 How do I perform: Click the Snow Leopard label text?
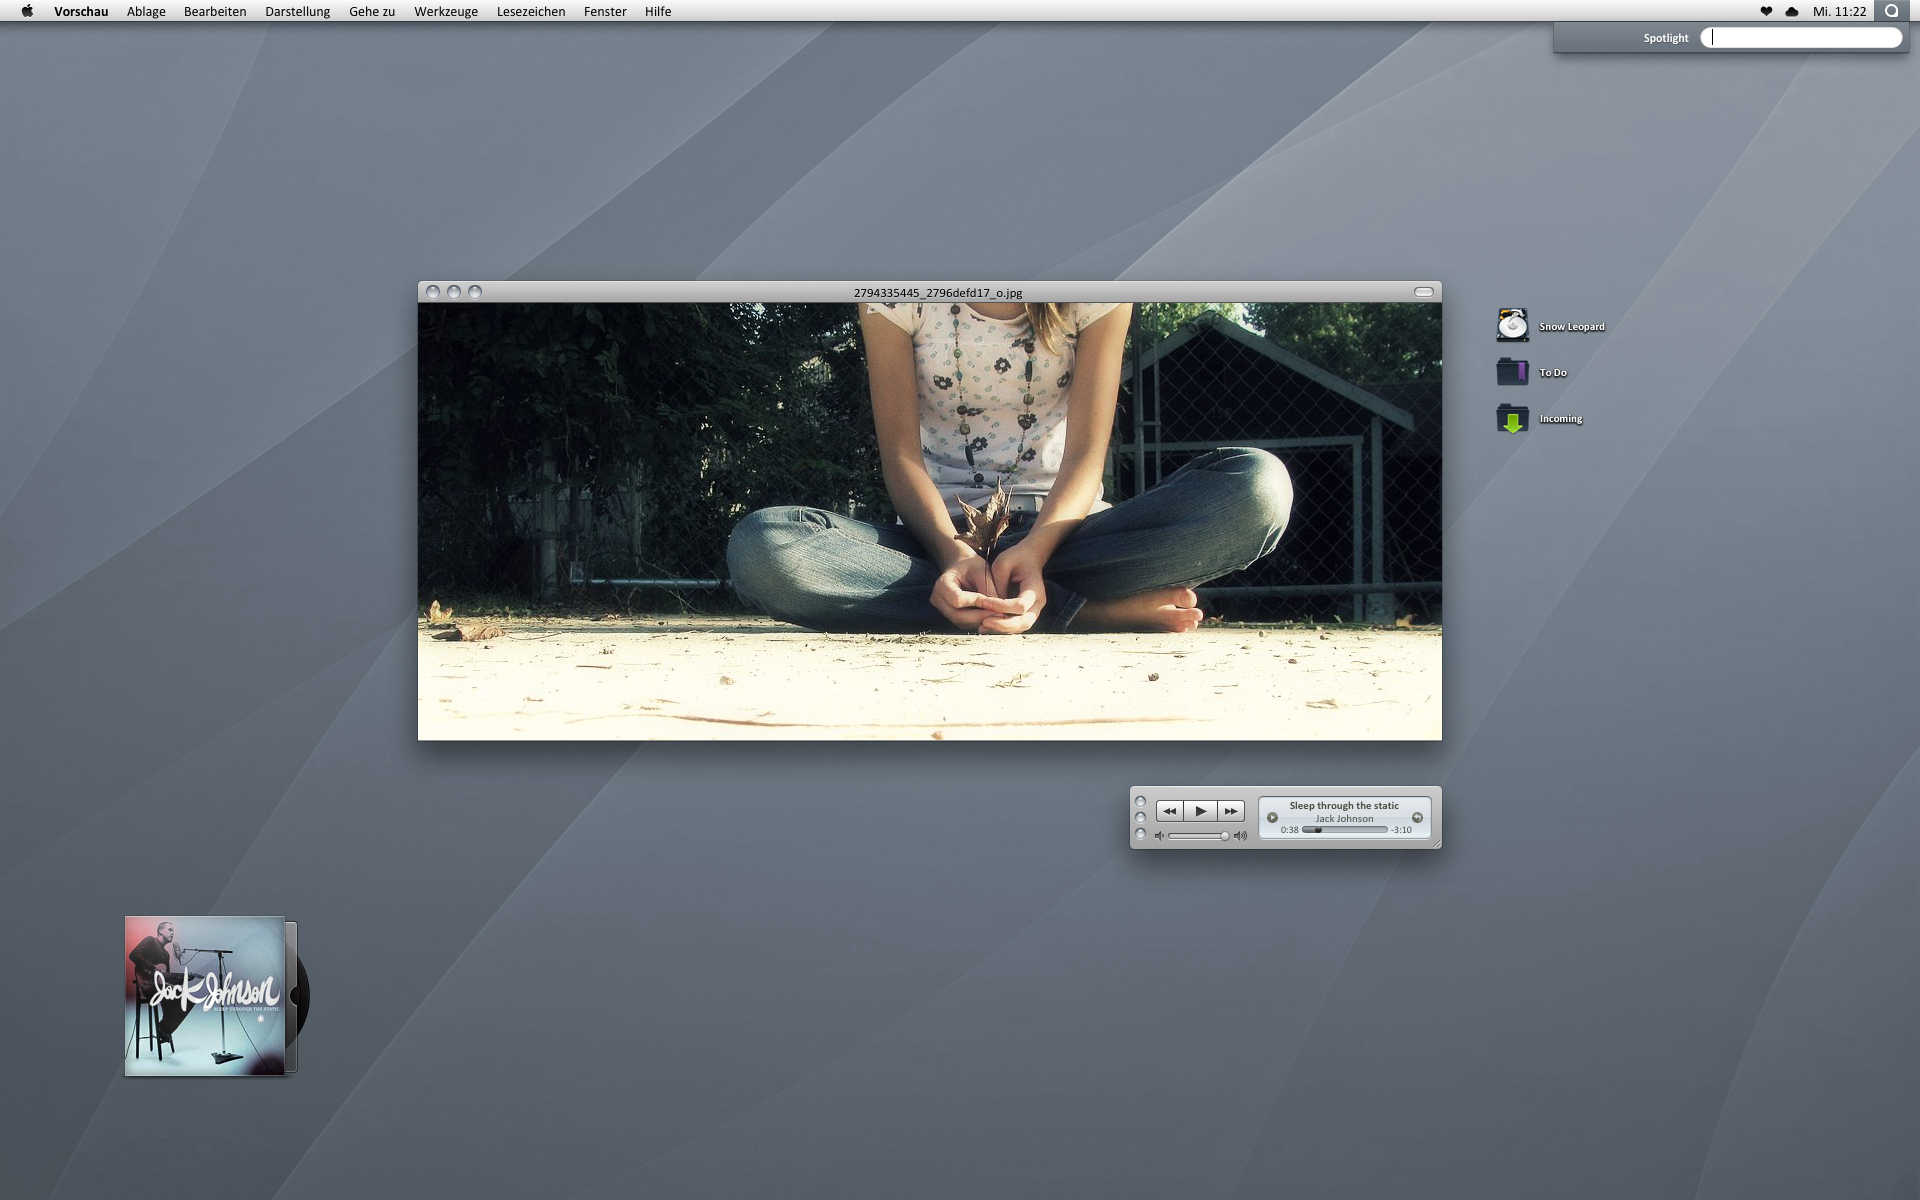click(1571, 327)
